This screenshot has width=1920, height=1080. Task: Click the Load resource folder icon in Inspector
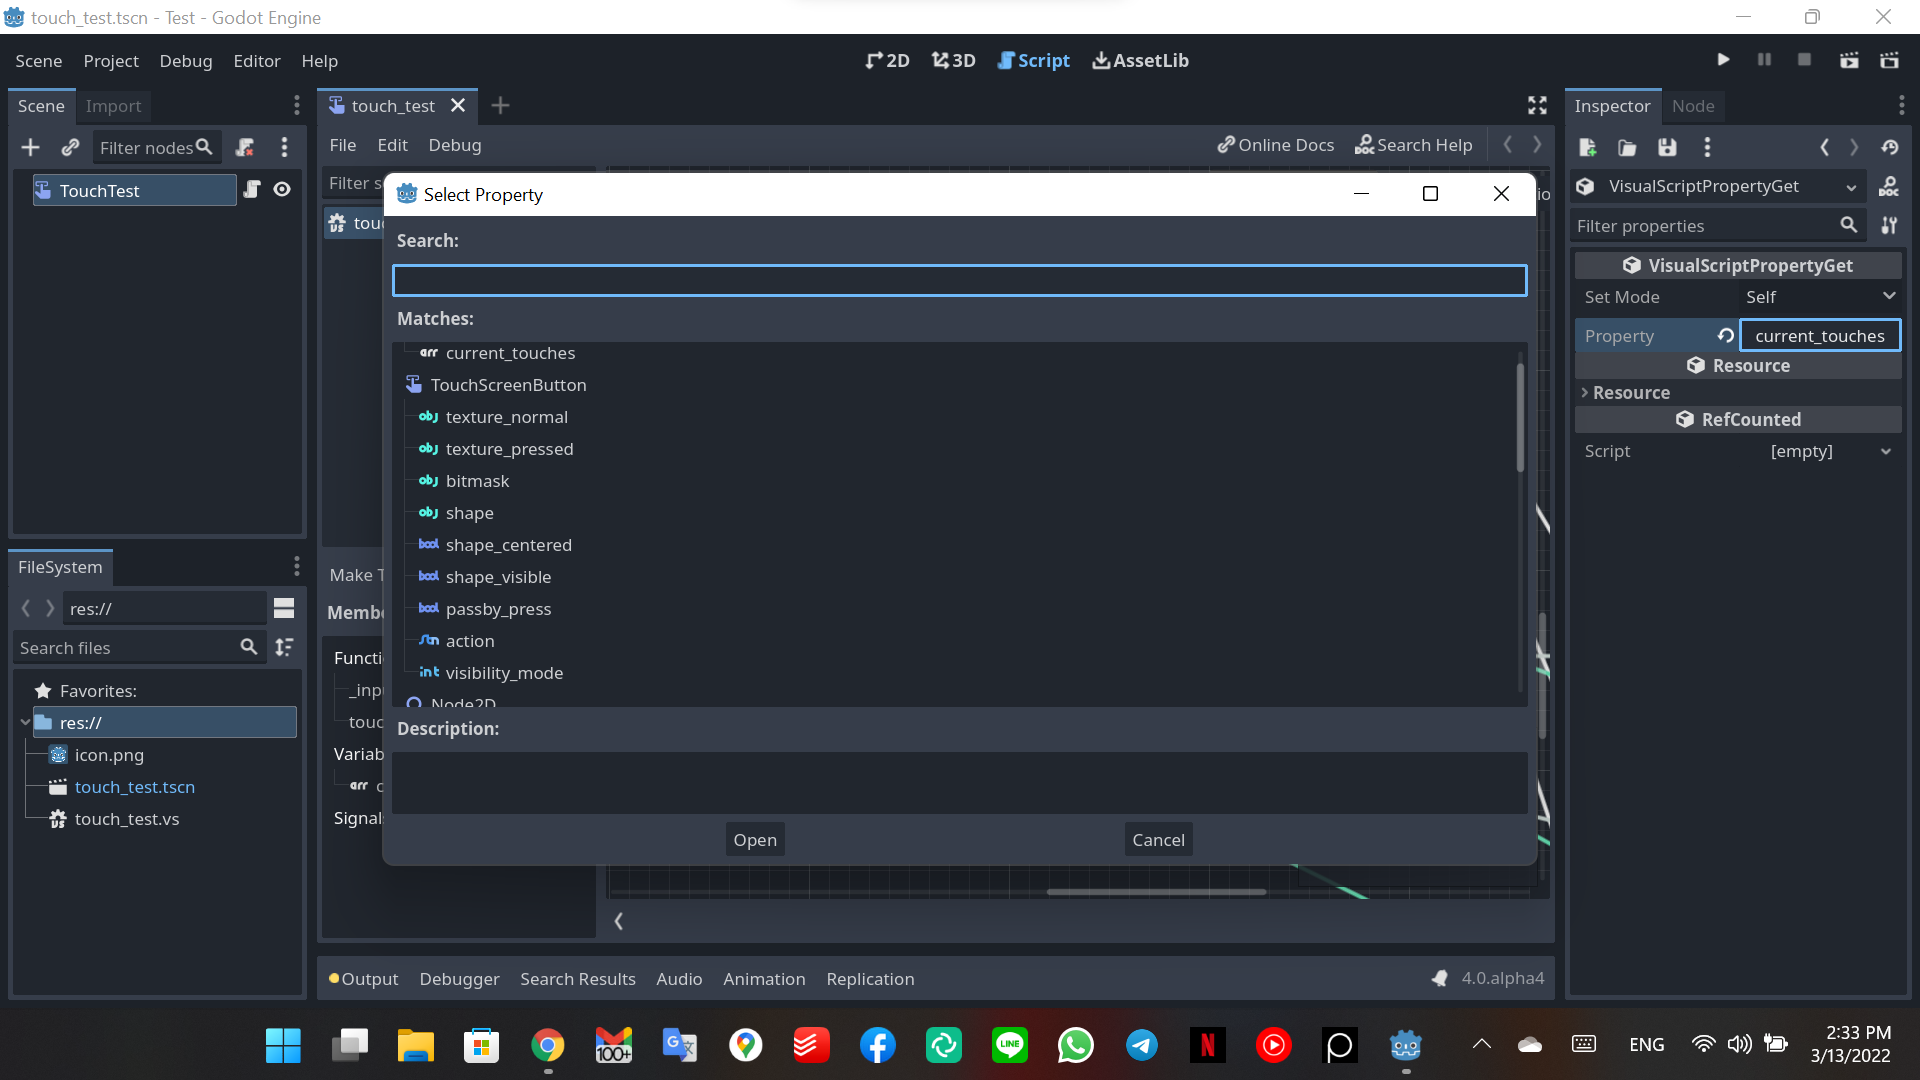pyautogui.click(x=1627, y=148)
